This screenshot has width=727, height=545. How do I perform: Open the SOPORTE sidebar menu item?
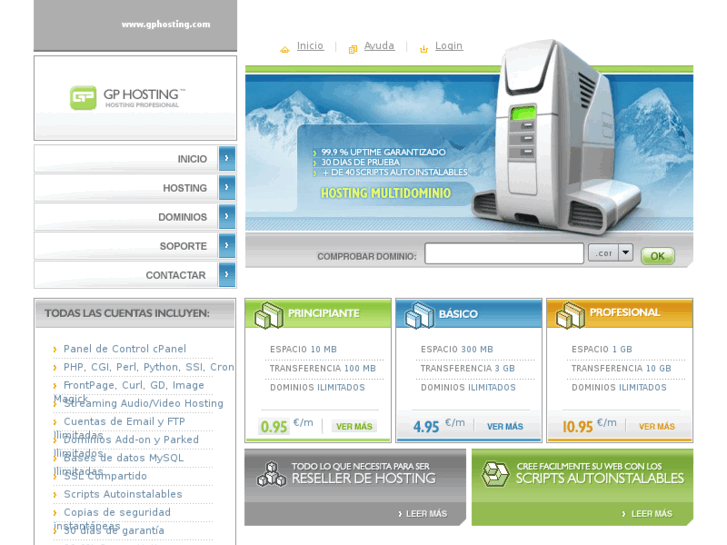coord(135,246)
